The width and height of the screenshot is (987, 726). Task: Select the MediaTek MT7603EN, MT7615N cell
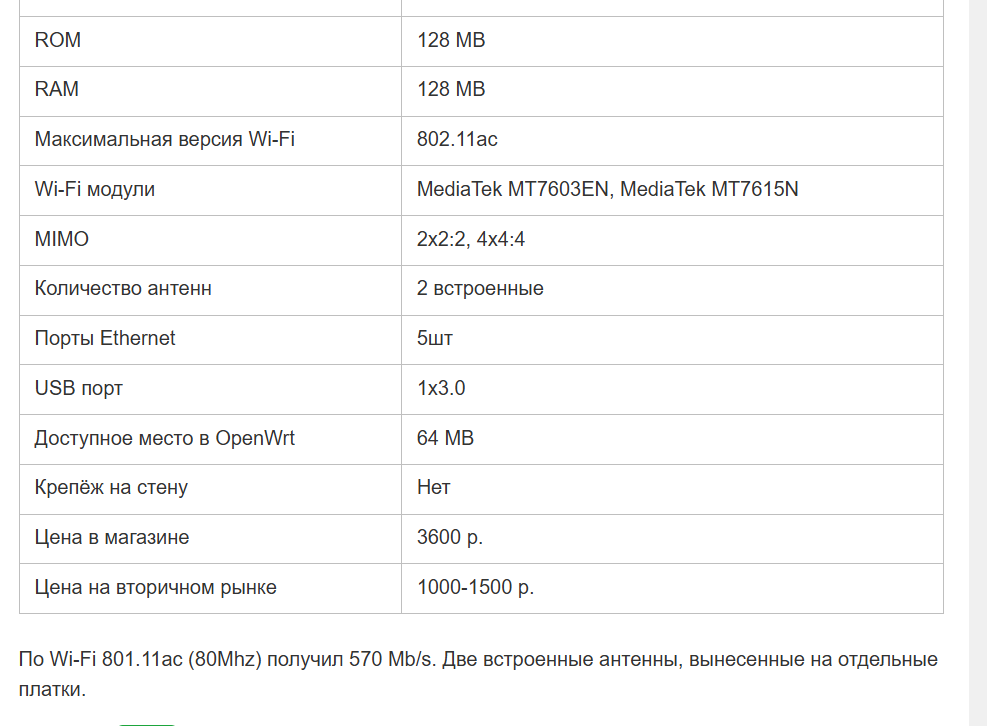(607, 189)
